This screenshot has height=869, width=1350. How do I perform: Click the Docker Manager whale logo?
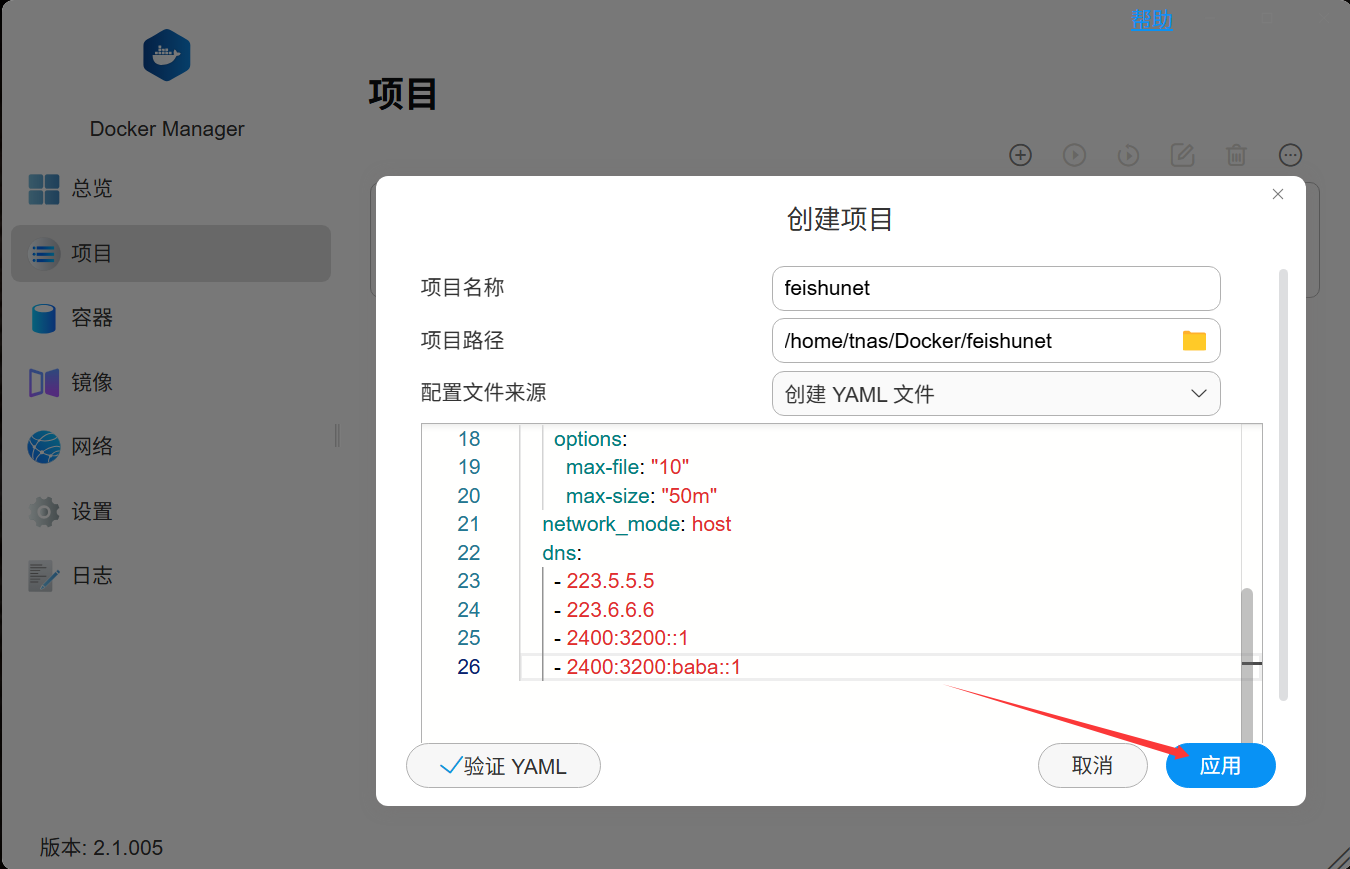pos(167,55)
